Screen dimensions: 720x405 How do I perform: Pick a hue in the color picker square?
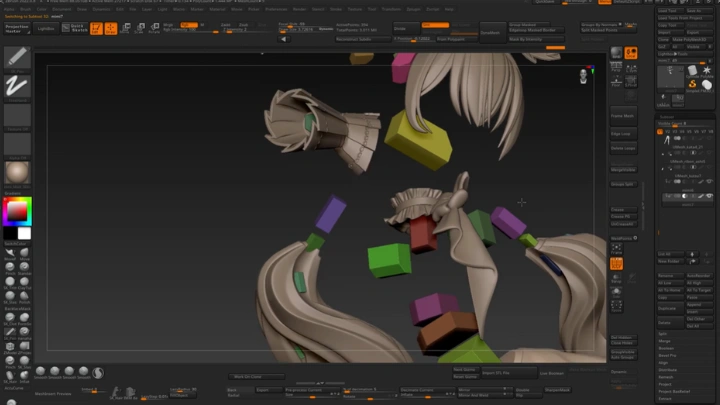17,211
